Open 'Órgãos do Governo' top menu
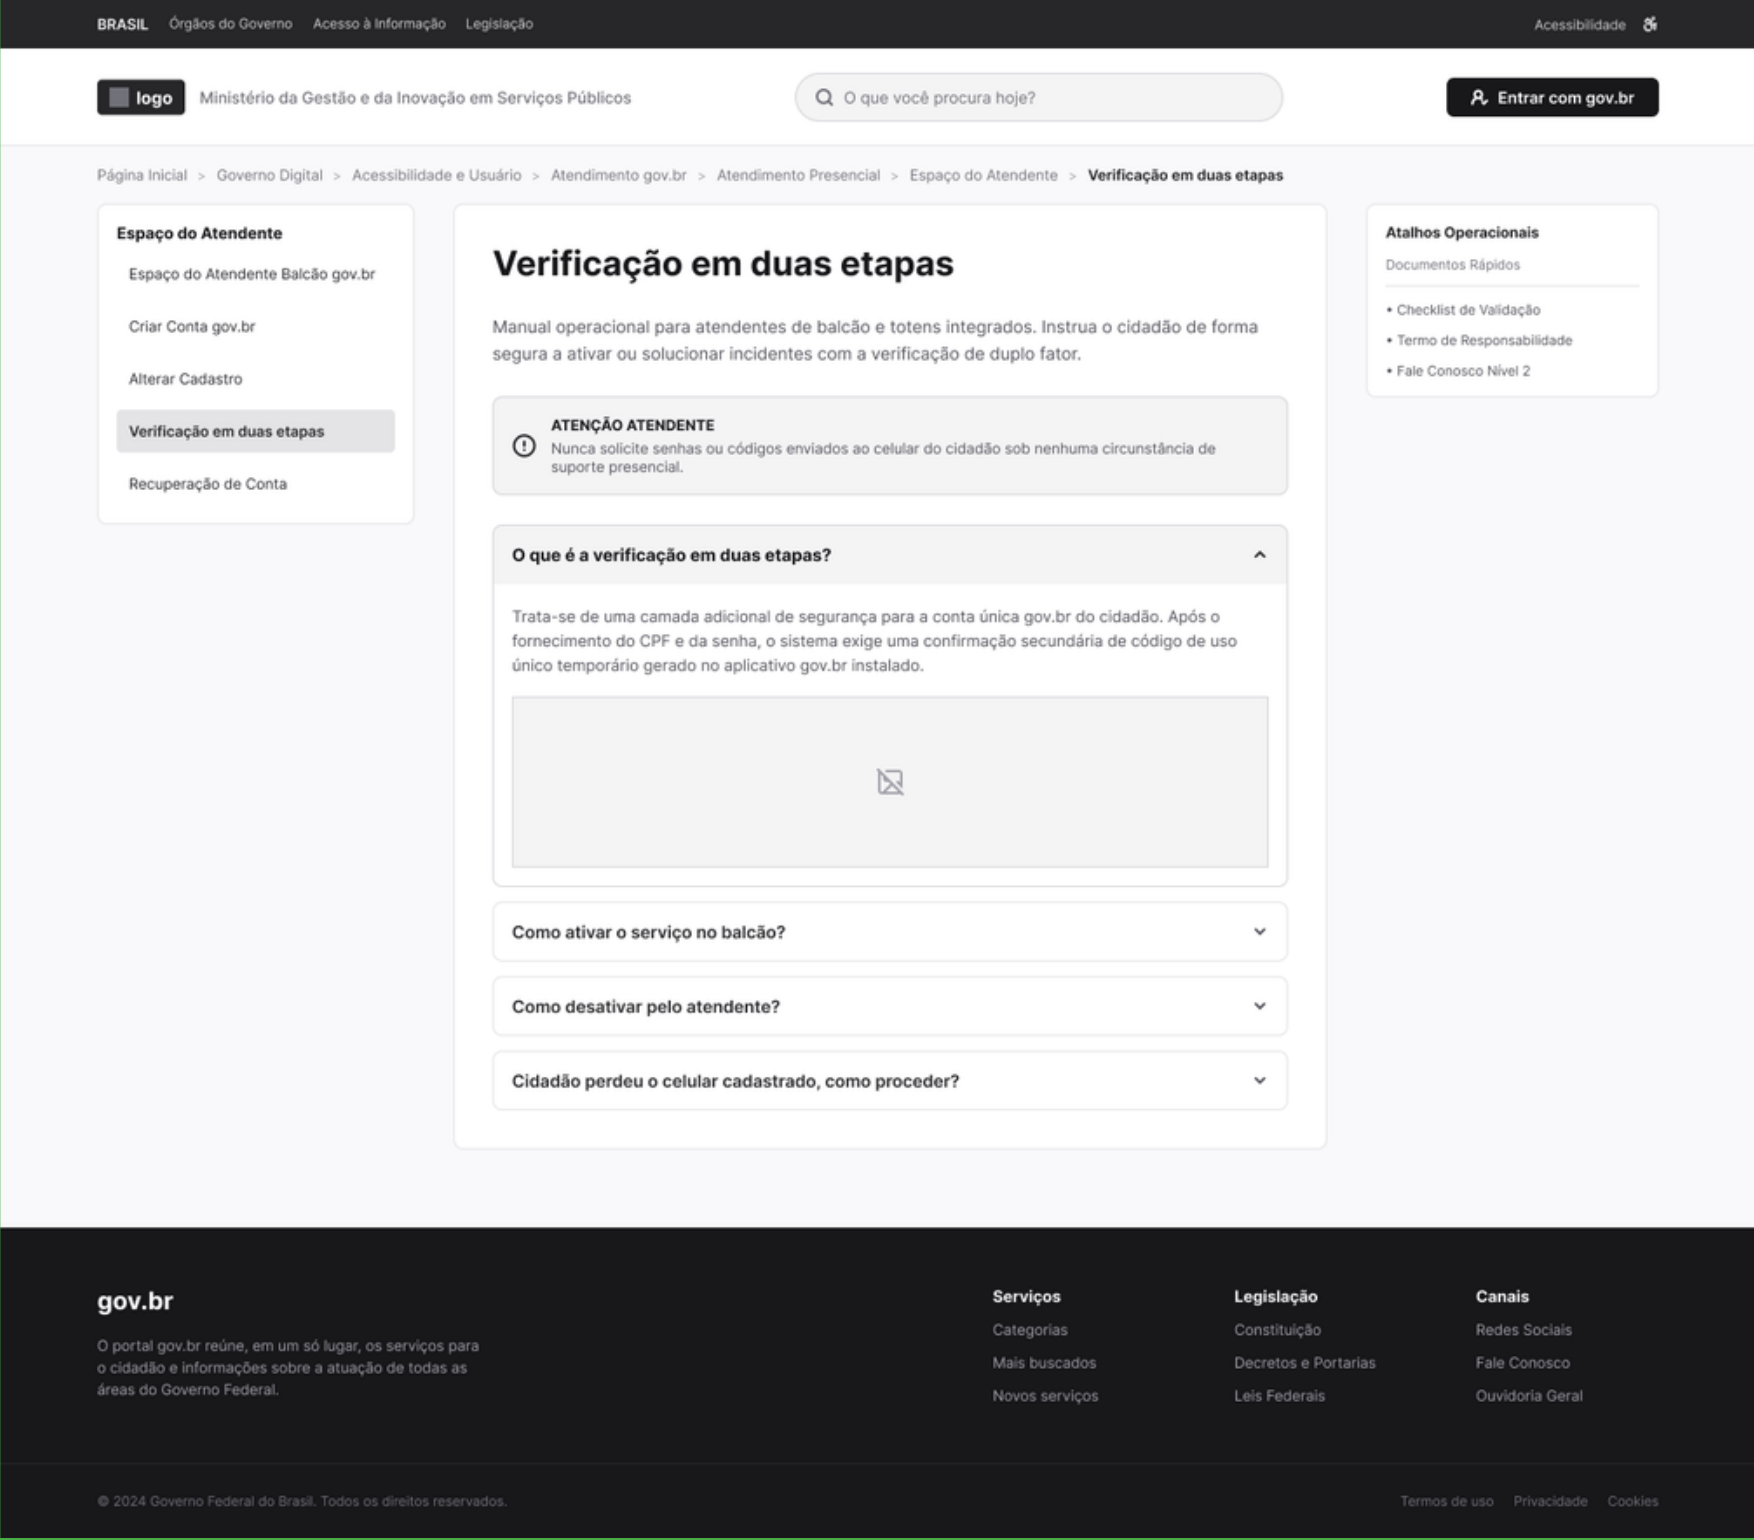1754x1540 pixels. click(x=230, y=24)
